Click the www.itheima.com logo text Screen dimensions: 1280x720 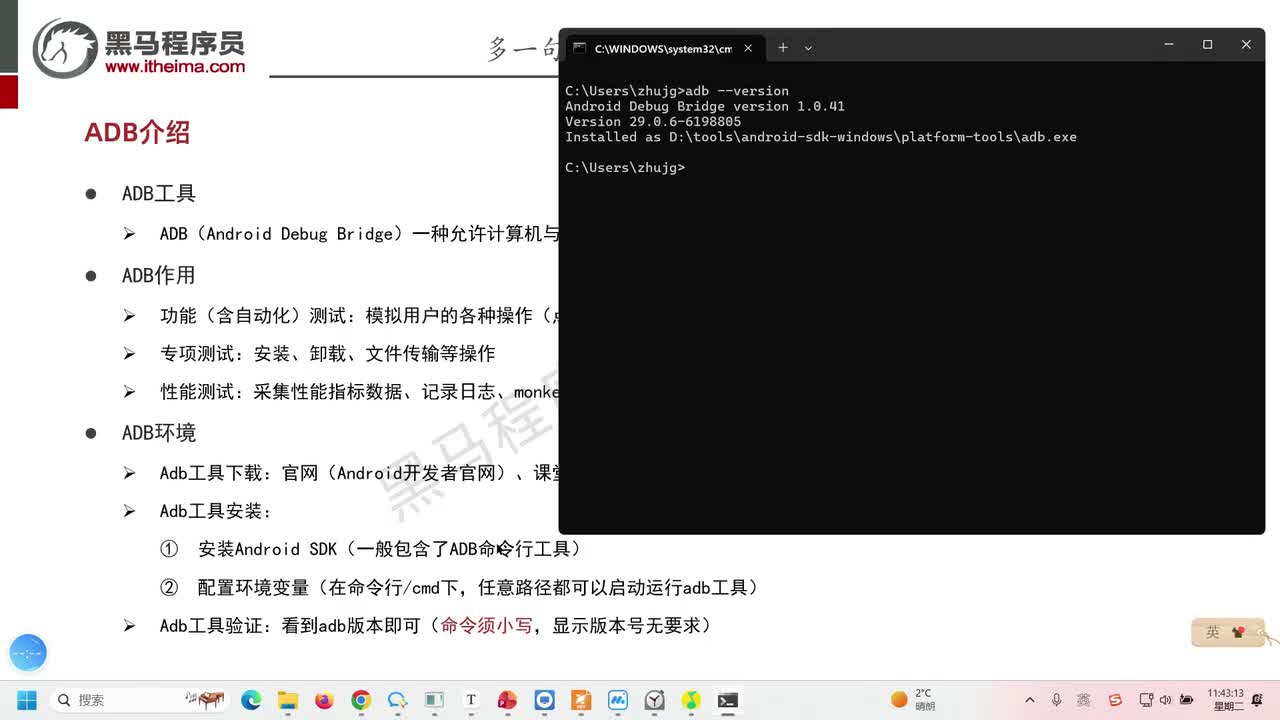[x=175, y=66]
